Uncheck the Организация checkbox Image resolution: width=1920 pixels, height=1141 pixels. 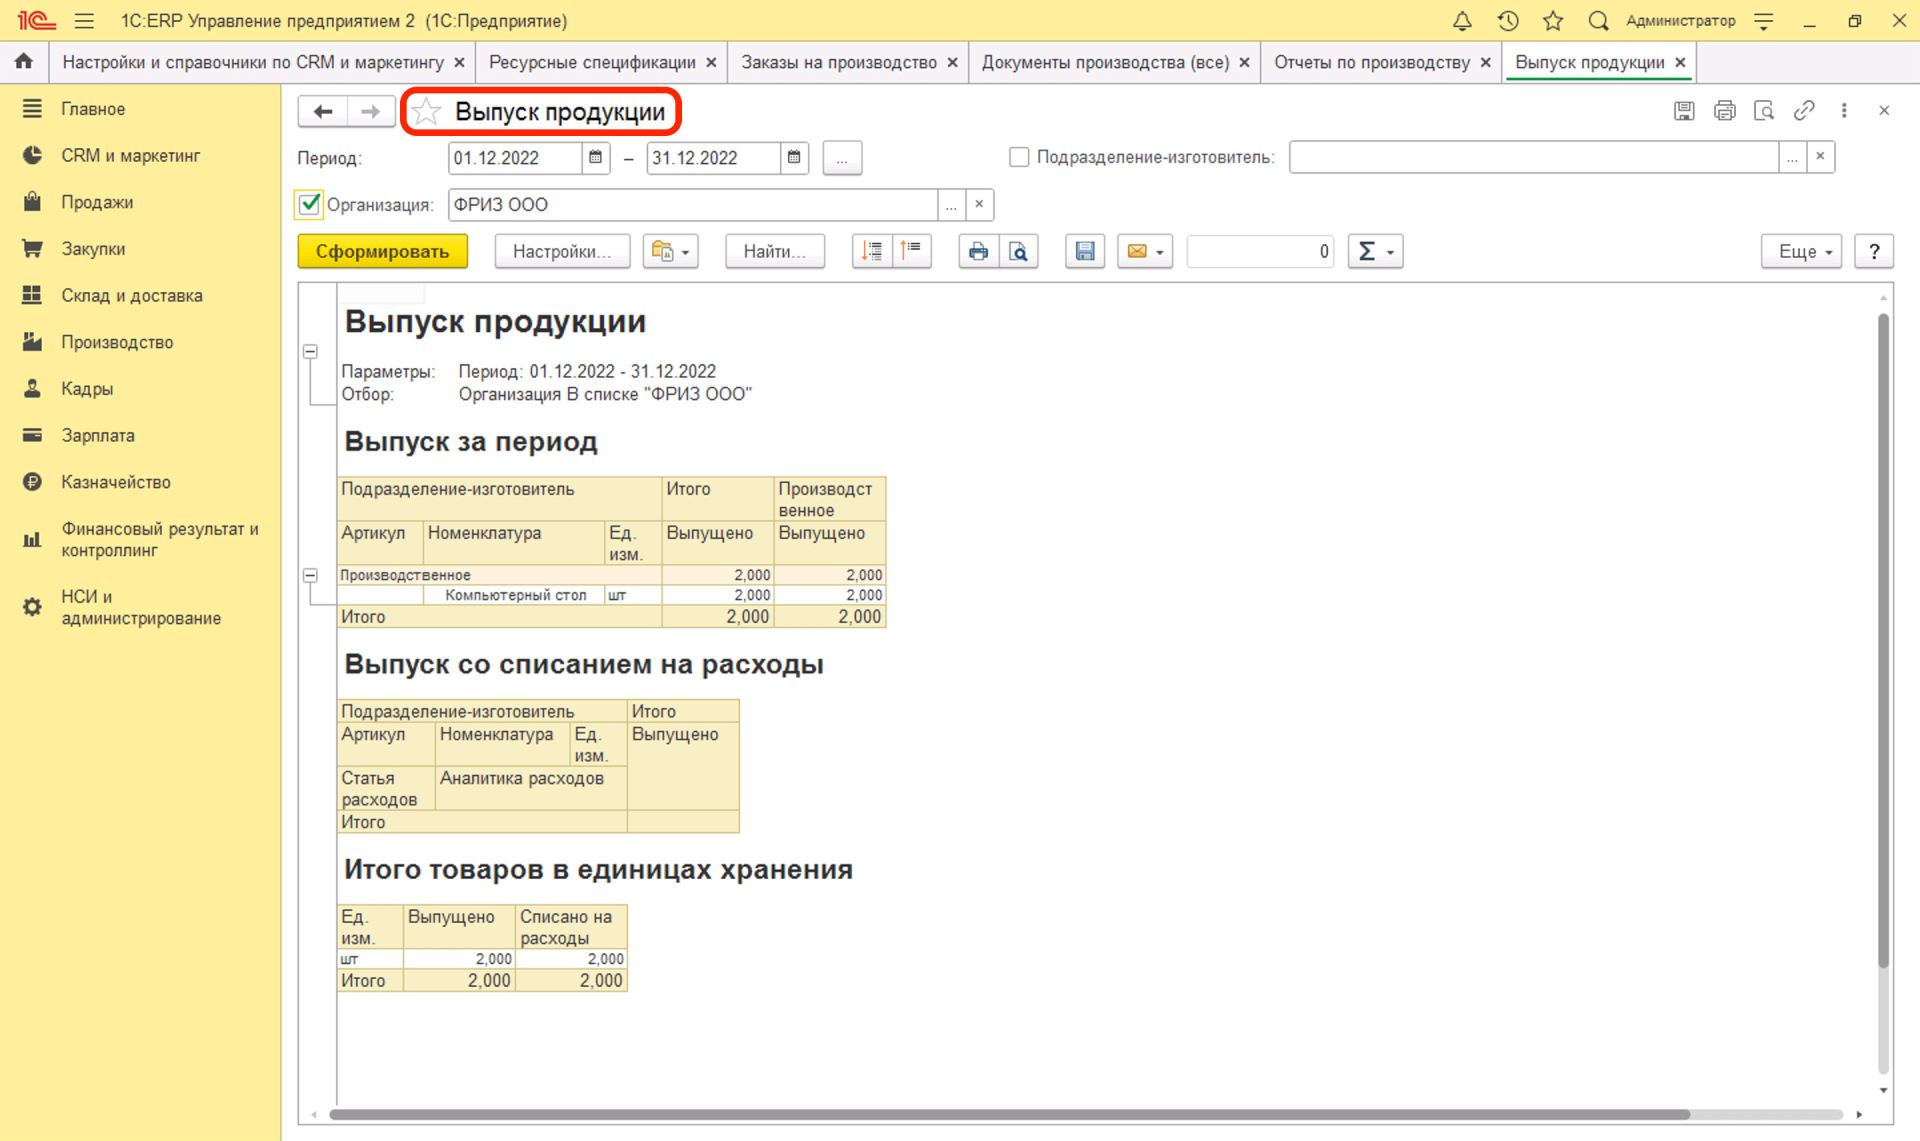309,204
